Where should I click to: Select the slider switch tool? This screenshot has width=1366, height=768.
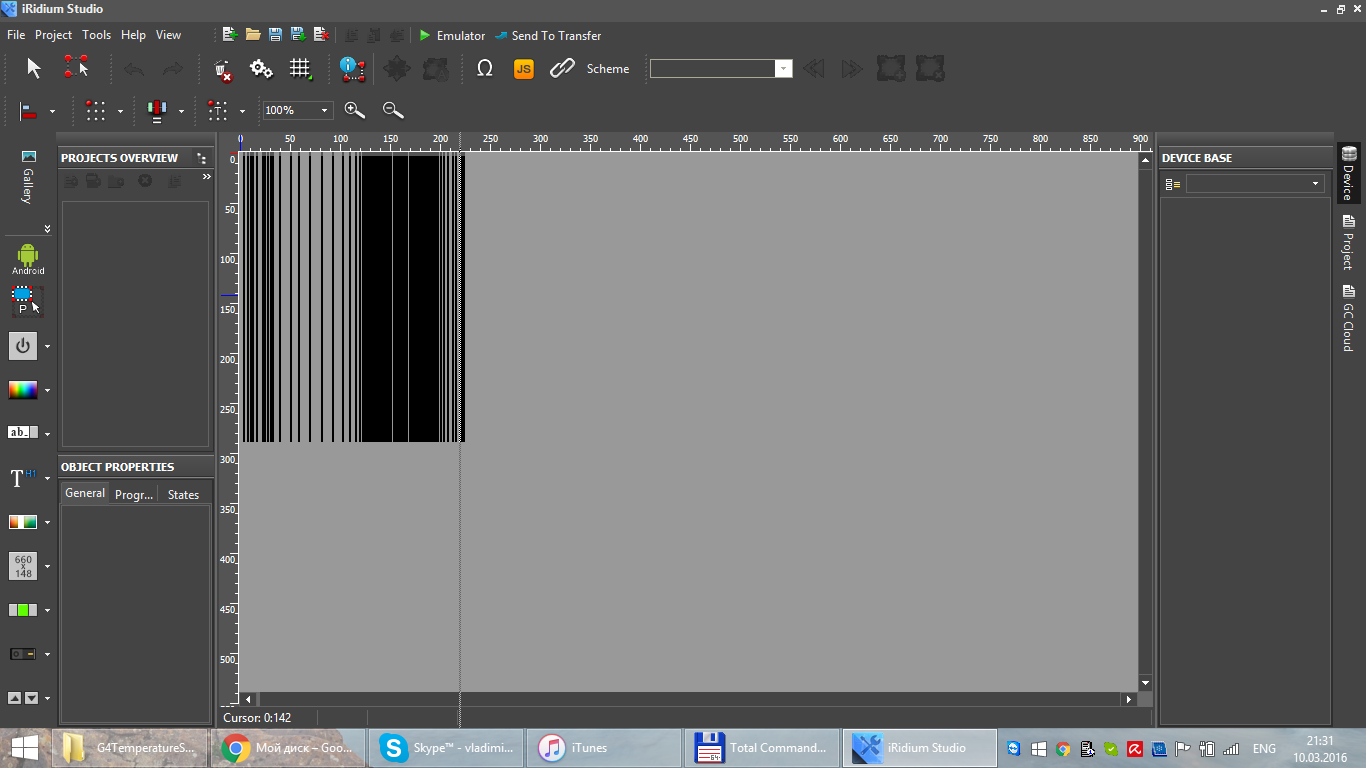coord(23,654)
